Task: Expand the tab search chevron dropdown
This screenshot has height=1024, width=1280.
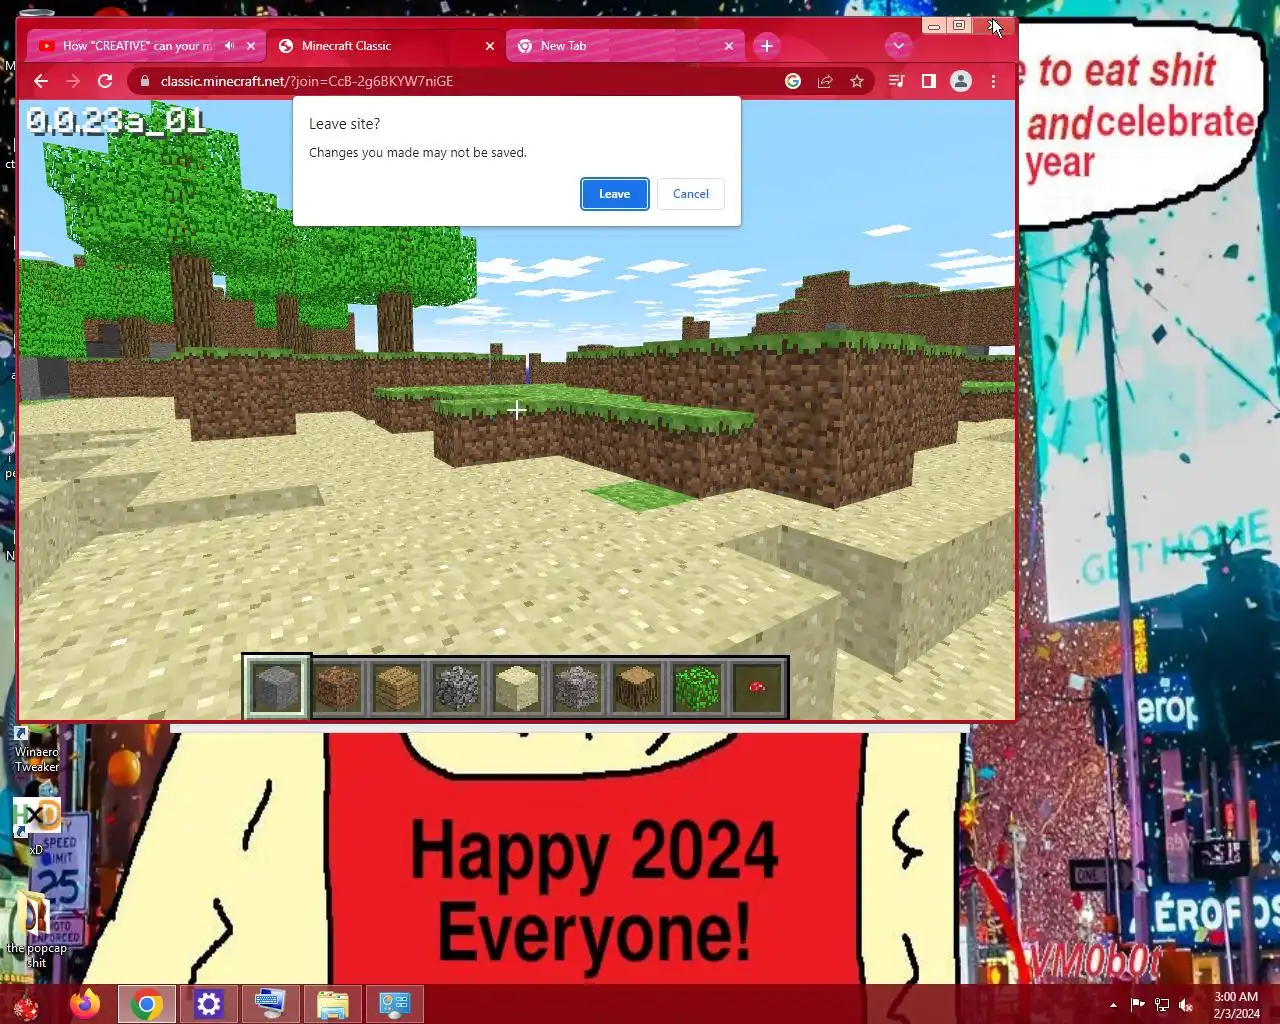Action: (899, 46)
